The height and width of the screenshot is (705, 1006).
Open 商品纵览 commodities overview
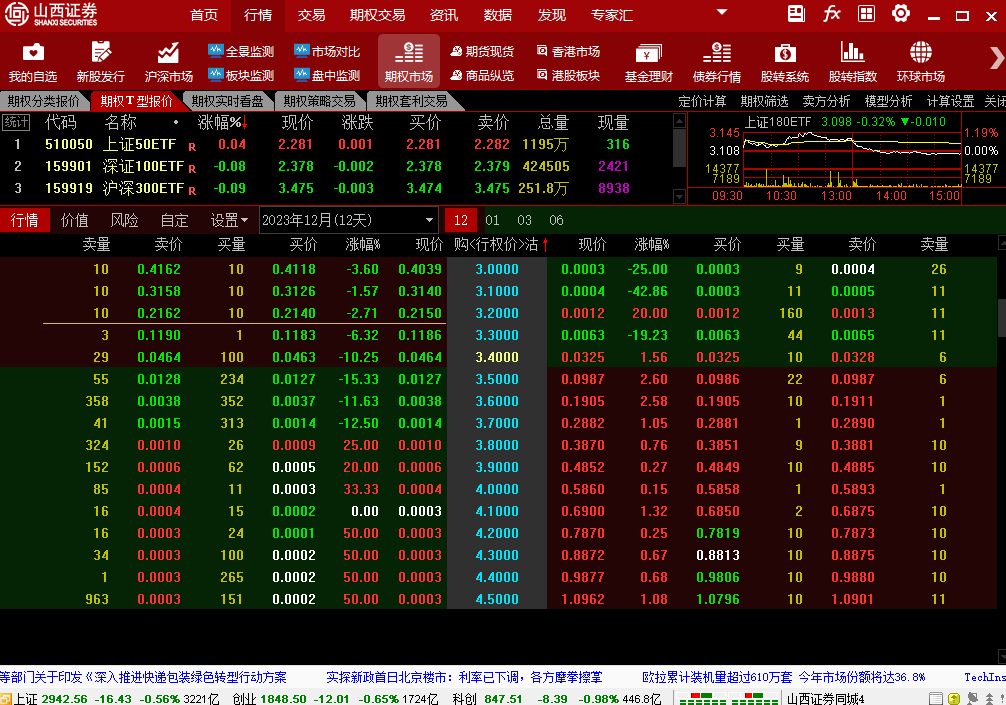coord(482,76)
